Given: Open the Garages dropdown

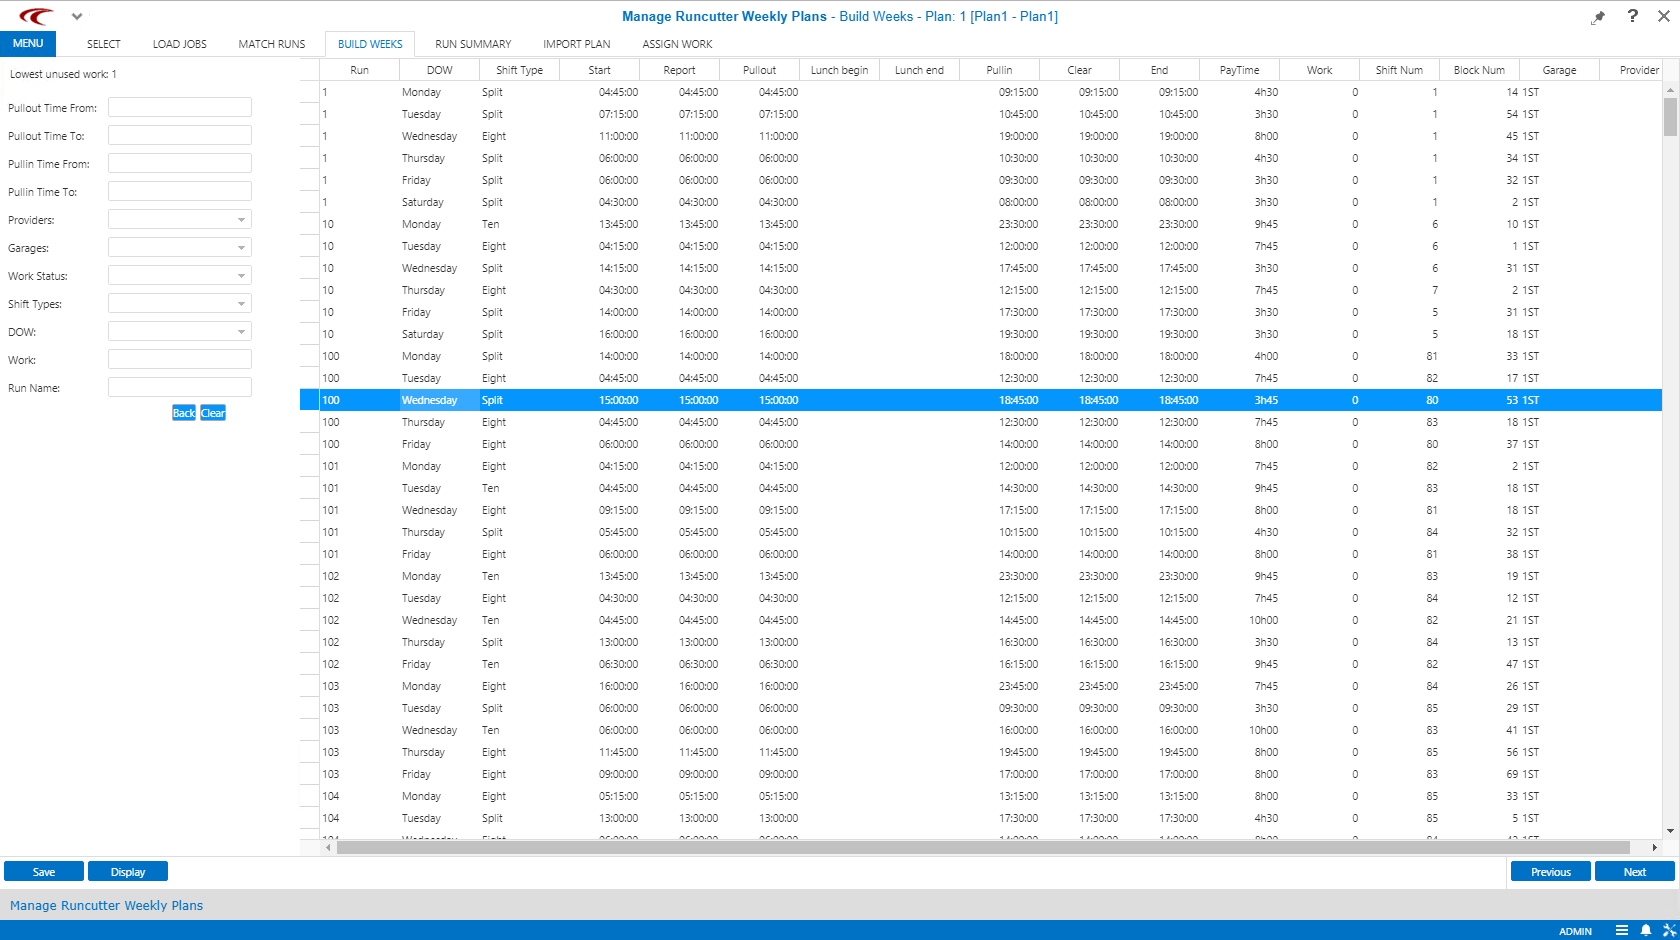Looking at the screenshot, I should point(240,247).
